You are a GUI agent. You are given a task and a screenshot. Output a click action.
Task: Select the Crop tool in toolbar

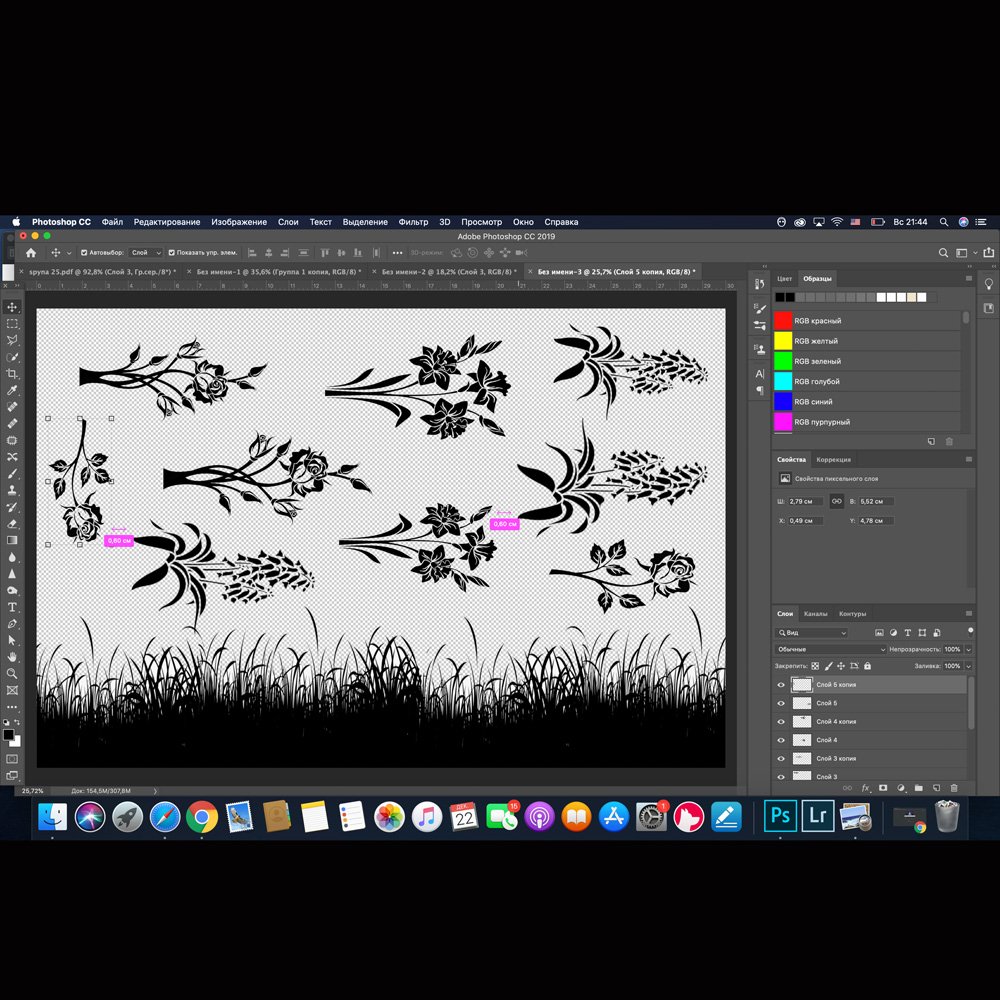[12, 373]
